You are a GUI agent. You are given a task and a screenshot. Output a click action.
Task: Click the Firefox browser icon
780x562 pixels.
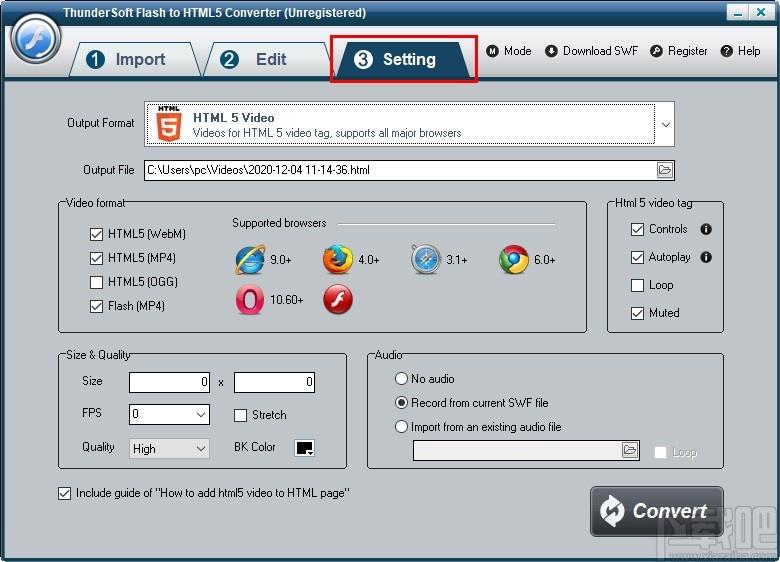(338, 260)
